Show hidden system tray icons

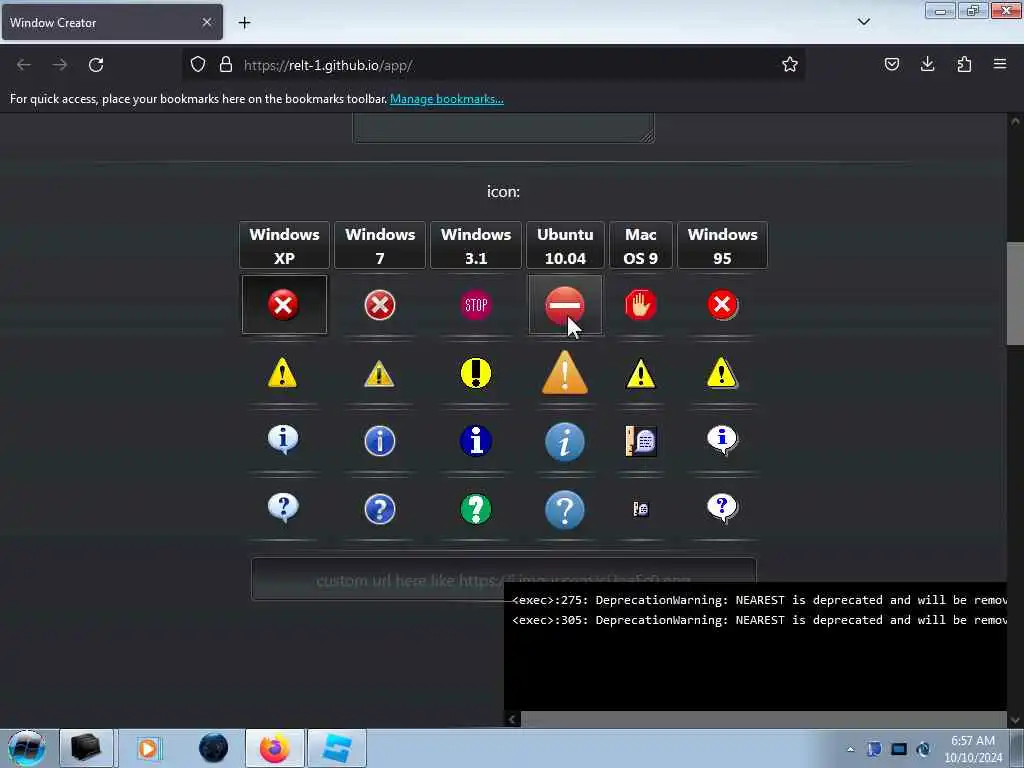coord(850,750)
